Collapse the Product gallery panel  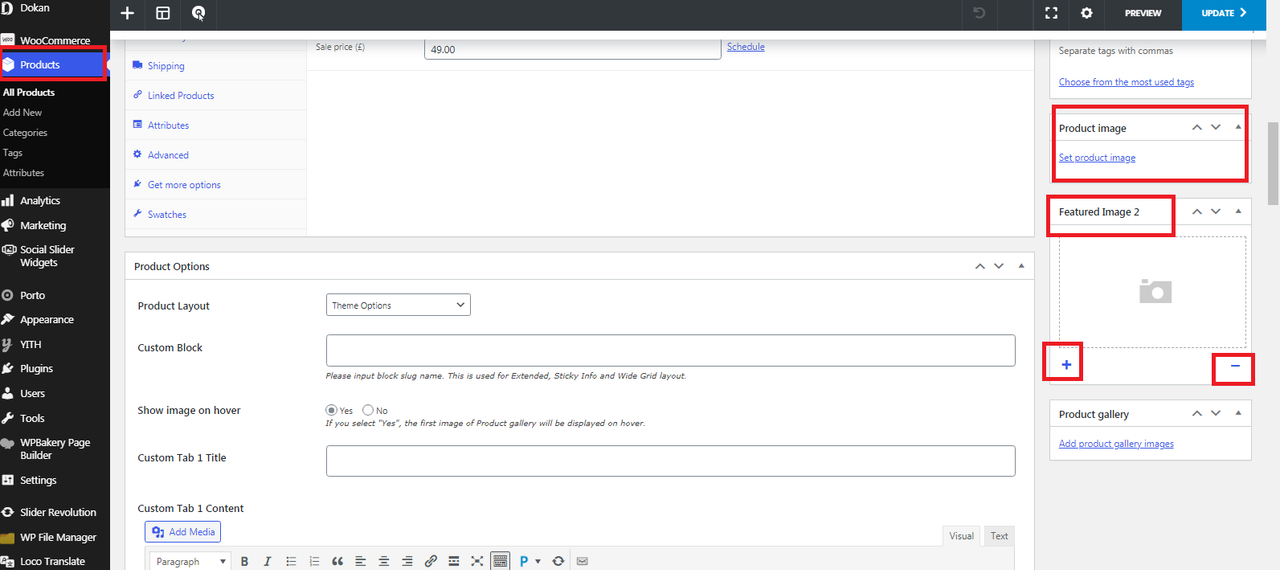coord(1238,413)
